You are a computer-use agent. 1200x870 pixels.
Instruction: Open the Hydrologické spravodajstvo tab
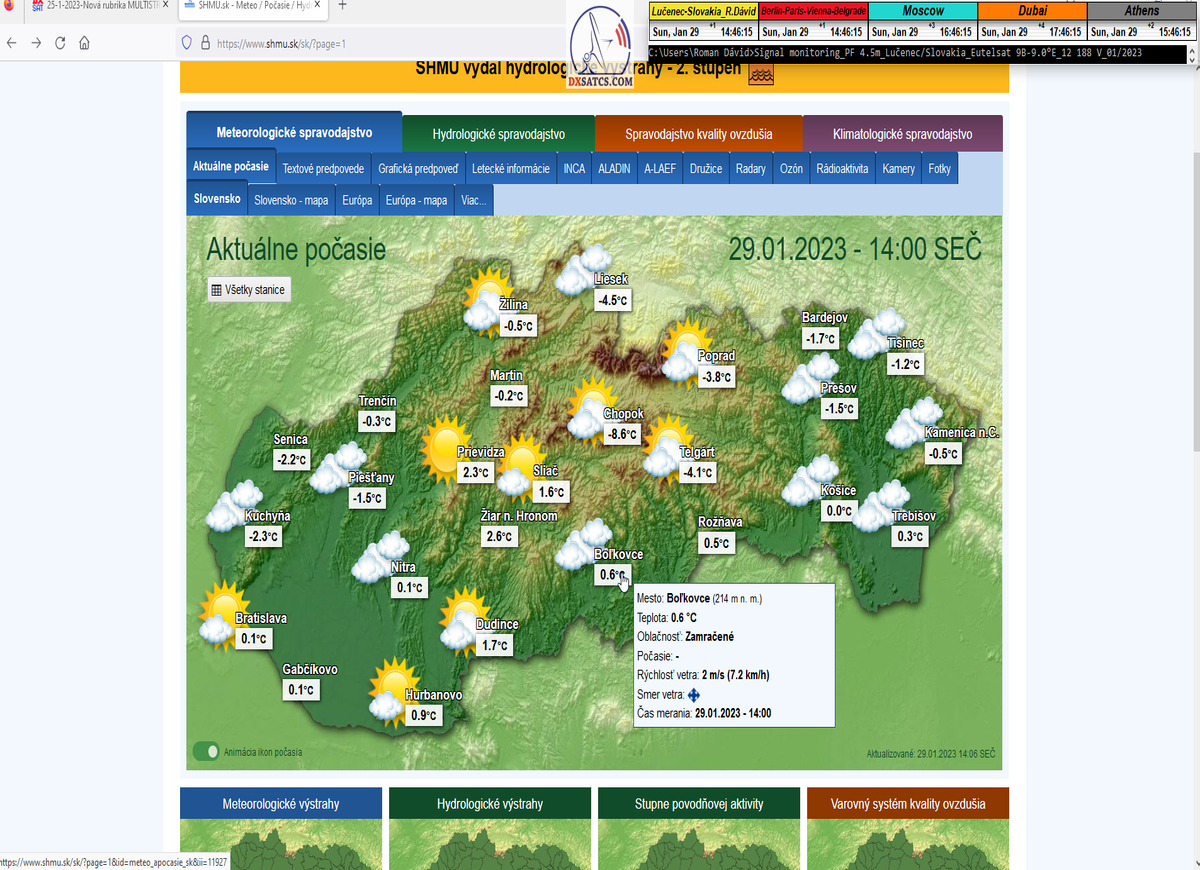pos(498,134)
